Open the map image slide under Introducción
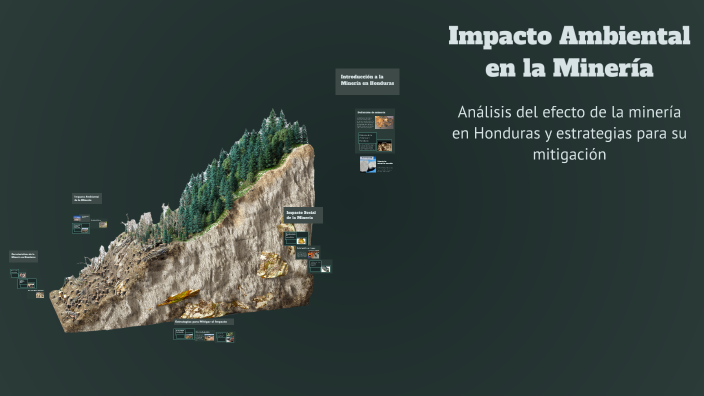 [376, 164]
